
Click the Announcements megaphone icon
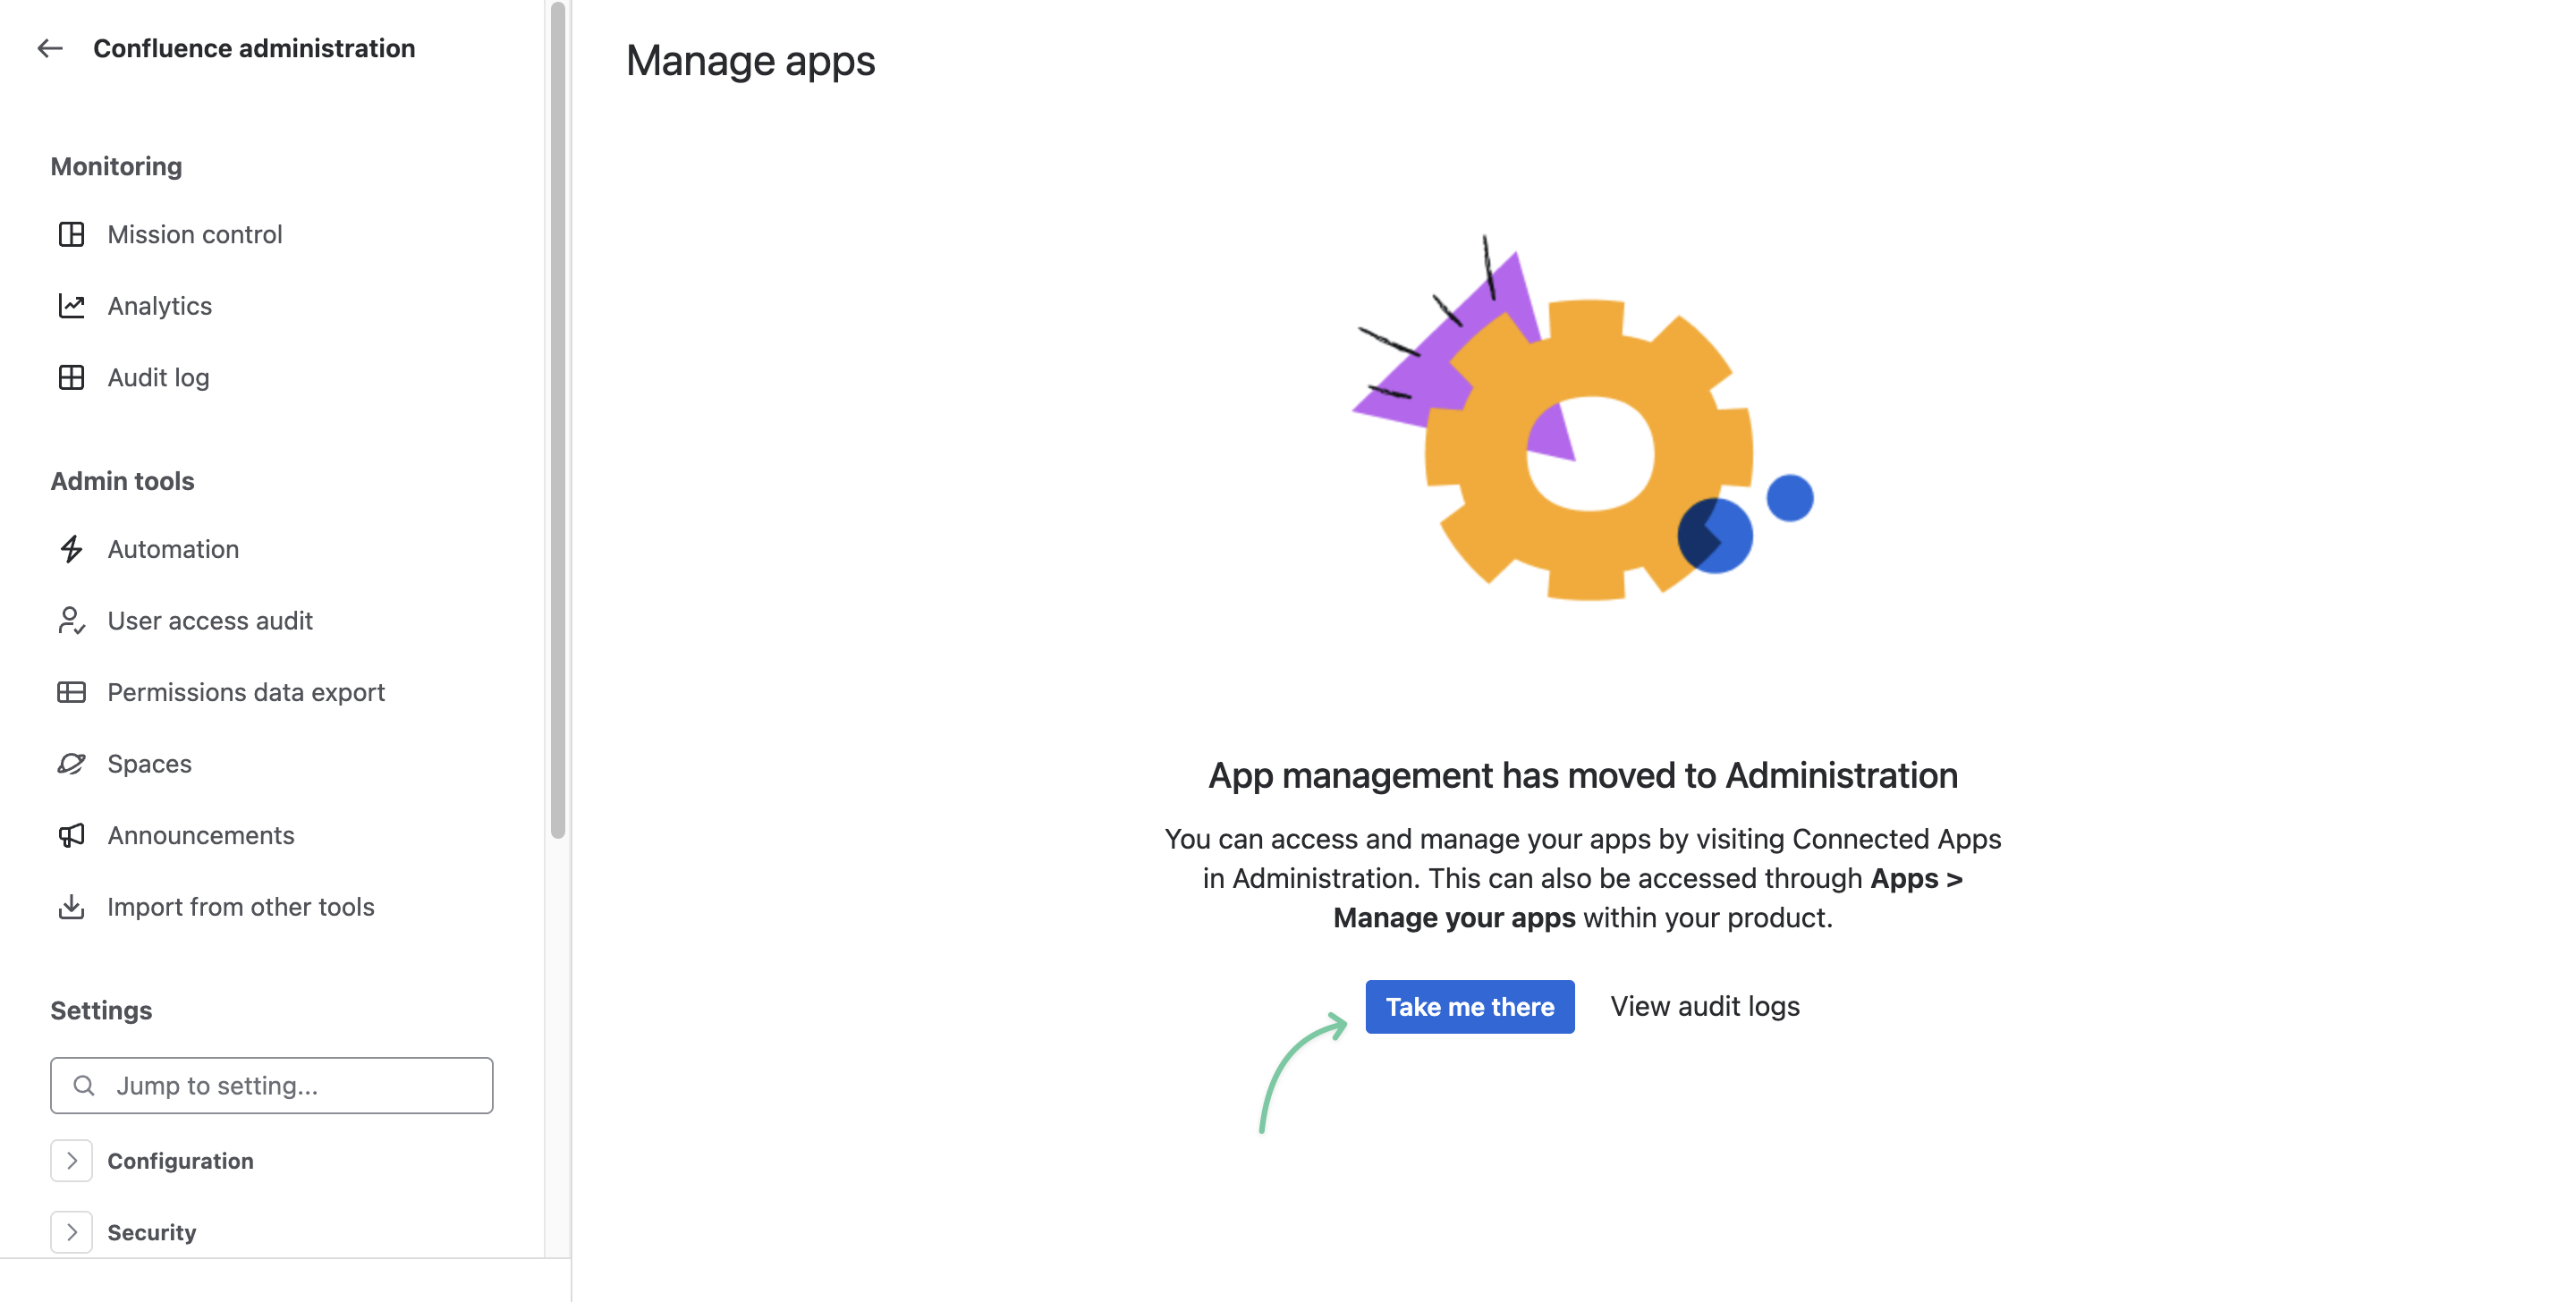pos(71,835)
